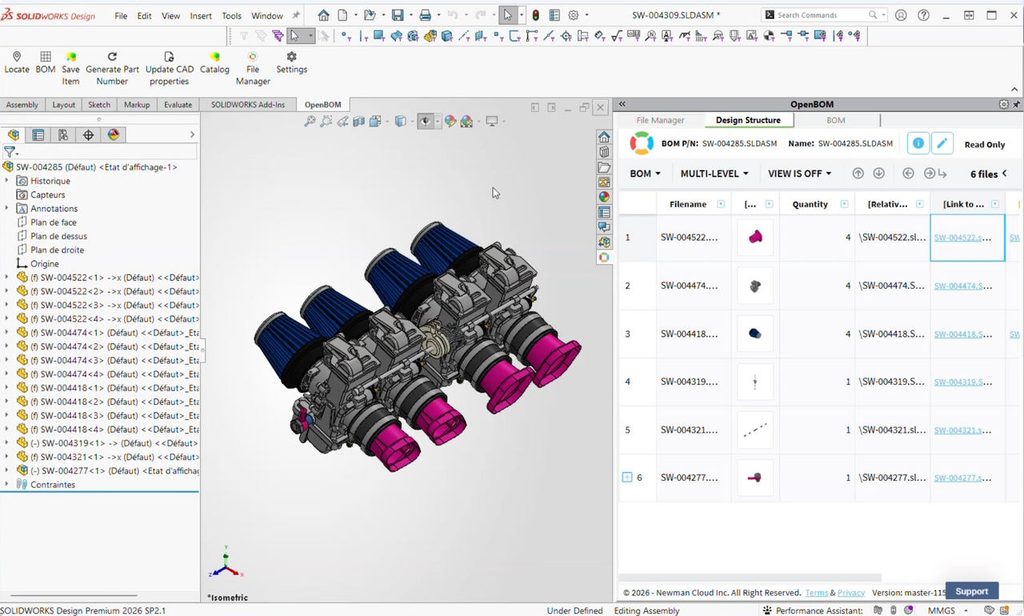
Task: Switch to the Assembly tab
Action: (x=22, y=105)
